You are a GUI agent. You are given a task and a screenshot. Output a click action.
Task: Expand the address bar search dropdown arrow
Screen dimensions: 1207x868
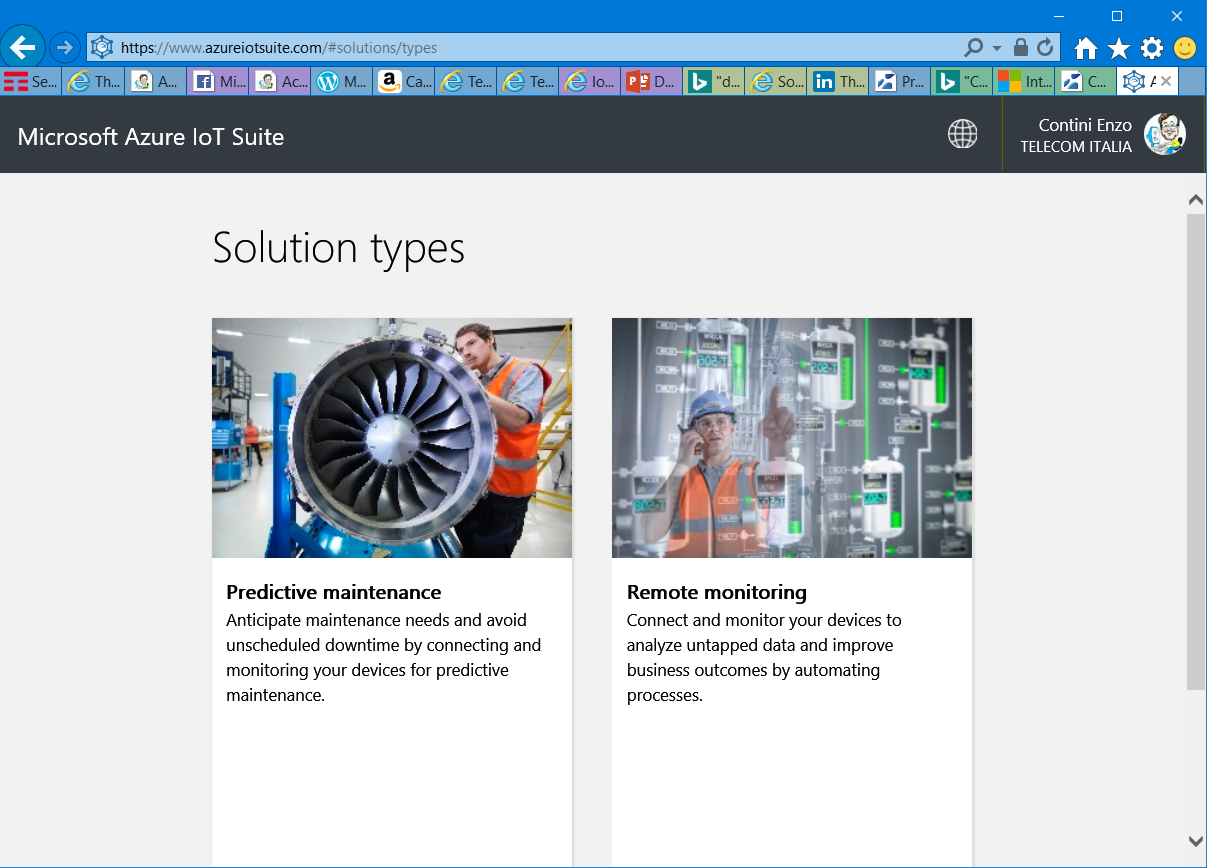point(997,48)
